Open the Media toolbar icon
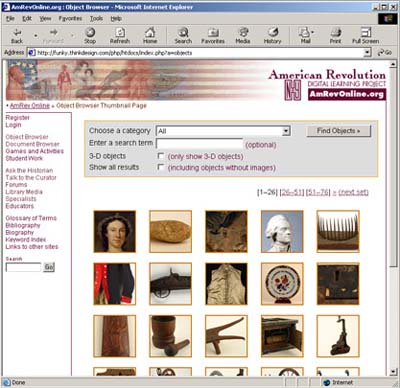Image resolution: width=400 pixels, height=388 pixels. pos(243,36)
